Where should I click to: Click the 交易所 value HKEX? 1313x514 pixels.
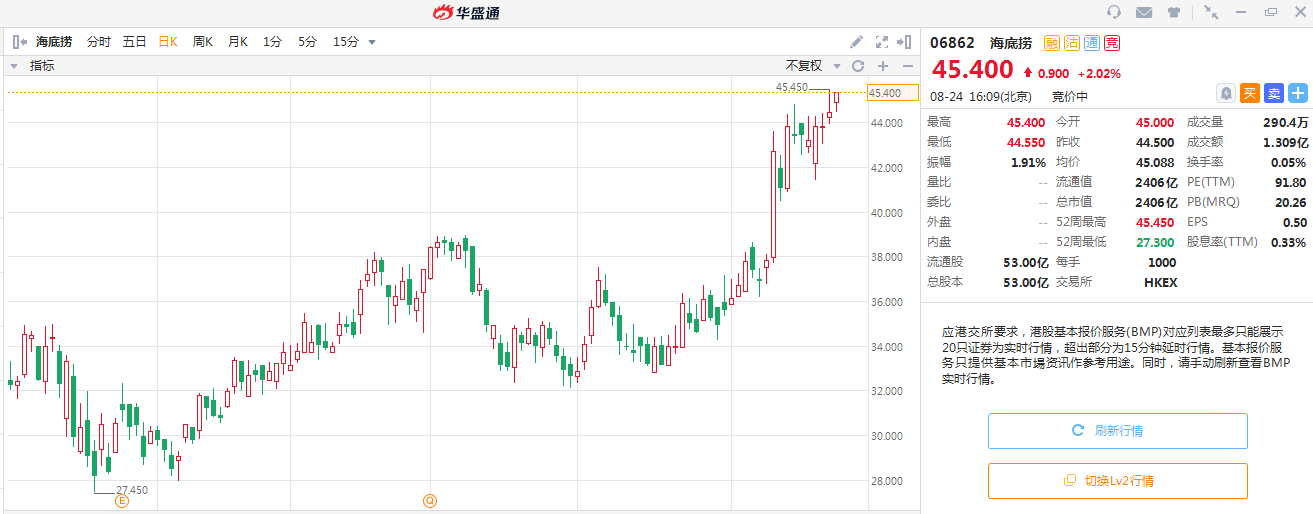coord(1161,282)
